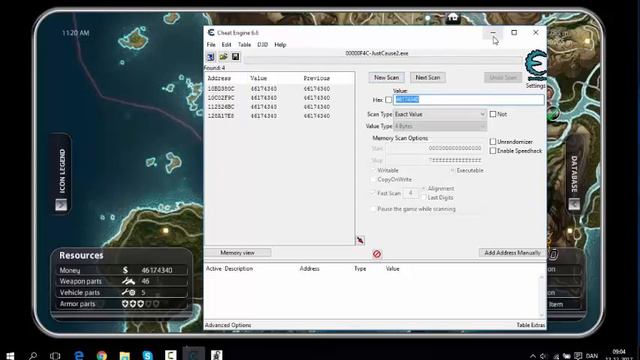The width and height of the screenshot is (640, 360).
Task: Click the Address column header in results
Action: click(219, 78)
